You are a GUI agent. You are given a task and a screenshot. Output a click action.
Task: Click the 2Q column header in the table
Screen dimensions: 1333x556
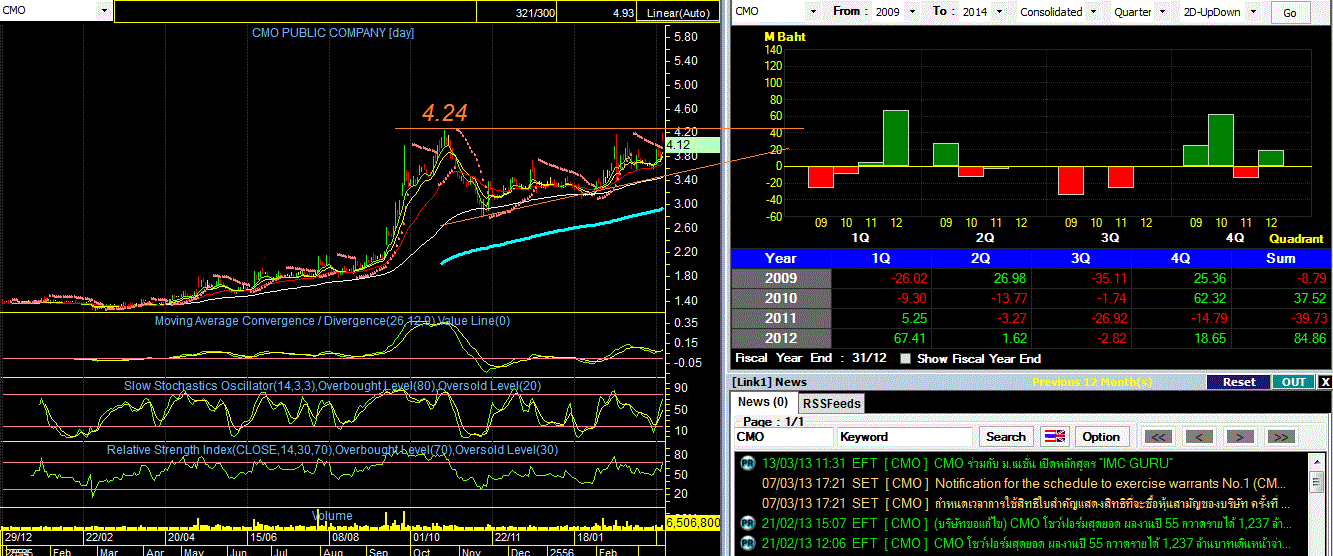[x=983, y=258]
